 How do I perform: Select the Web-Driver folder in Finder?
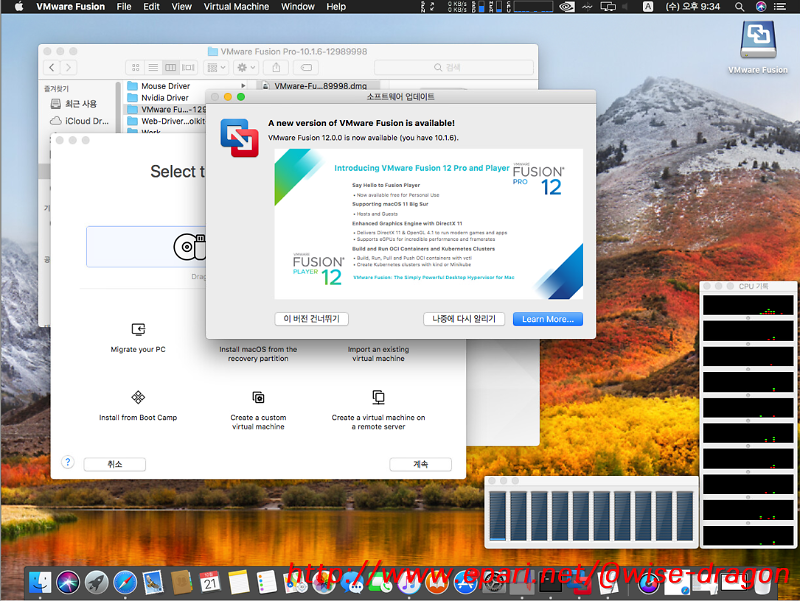[166, 121]
